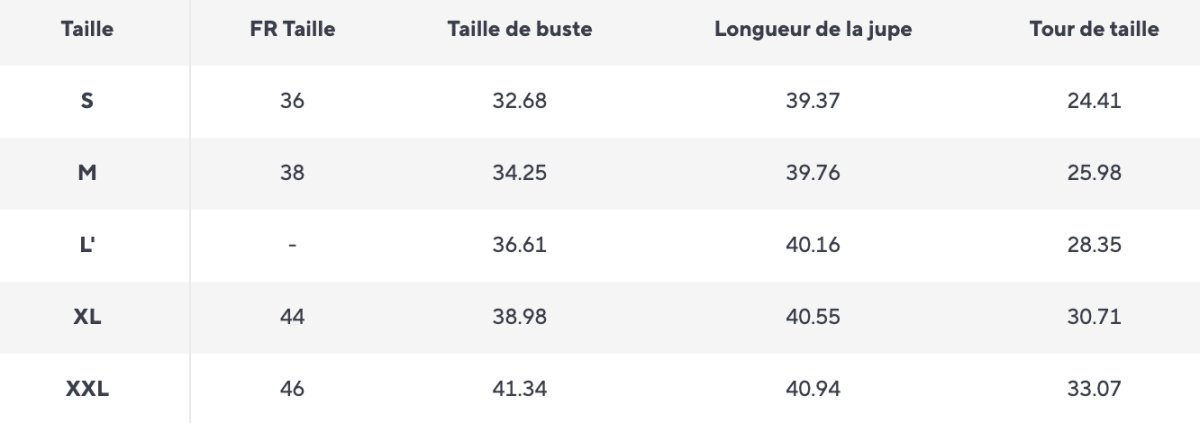The height and width of the screenshot is (423, 1200).
Task: Select bust value 36.61
Action: pyautogui.click(x=519, y=245)
